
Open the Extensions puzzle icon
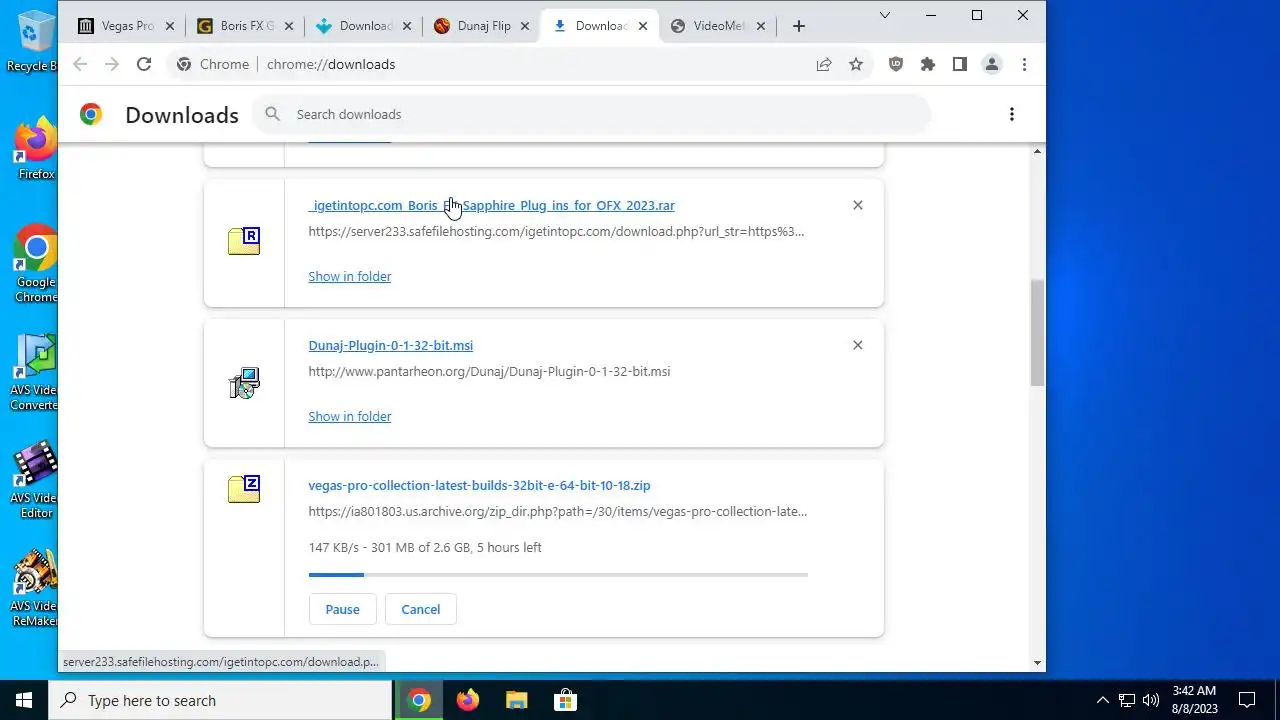coord(928,64)
